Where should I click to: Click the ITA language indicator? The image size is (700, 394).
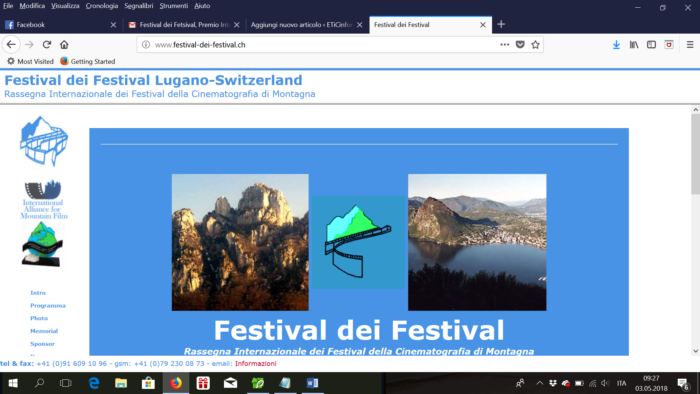click(x=621, y=383)
